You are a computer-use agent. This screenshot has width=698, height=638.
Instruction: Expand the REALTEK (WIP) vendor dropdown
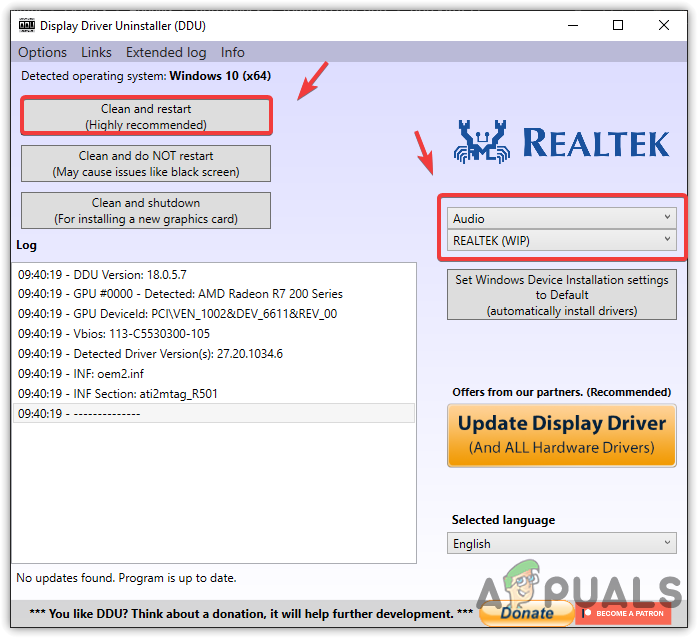pos(562,240)
